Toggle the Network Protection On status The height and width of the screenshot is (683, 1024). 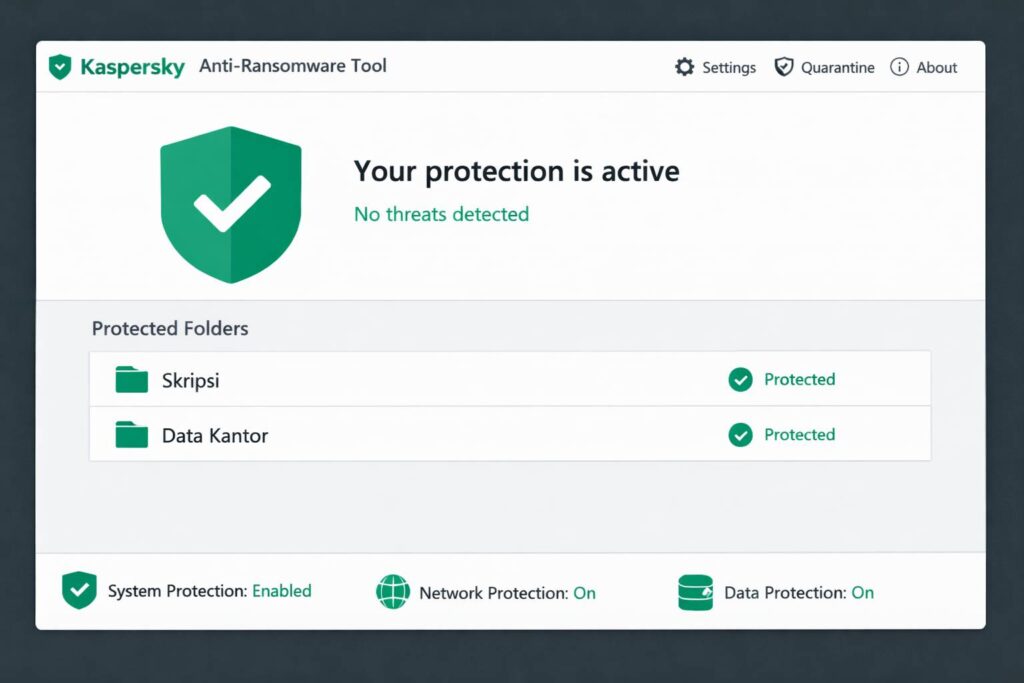(x=584, y=593)
